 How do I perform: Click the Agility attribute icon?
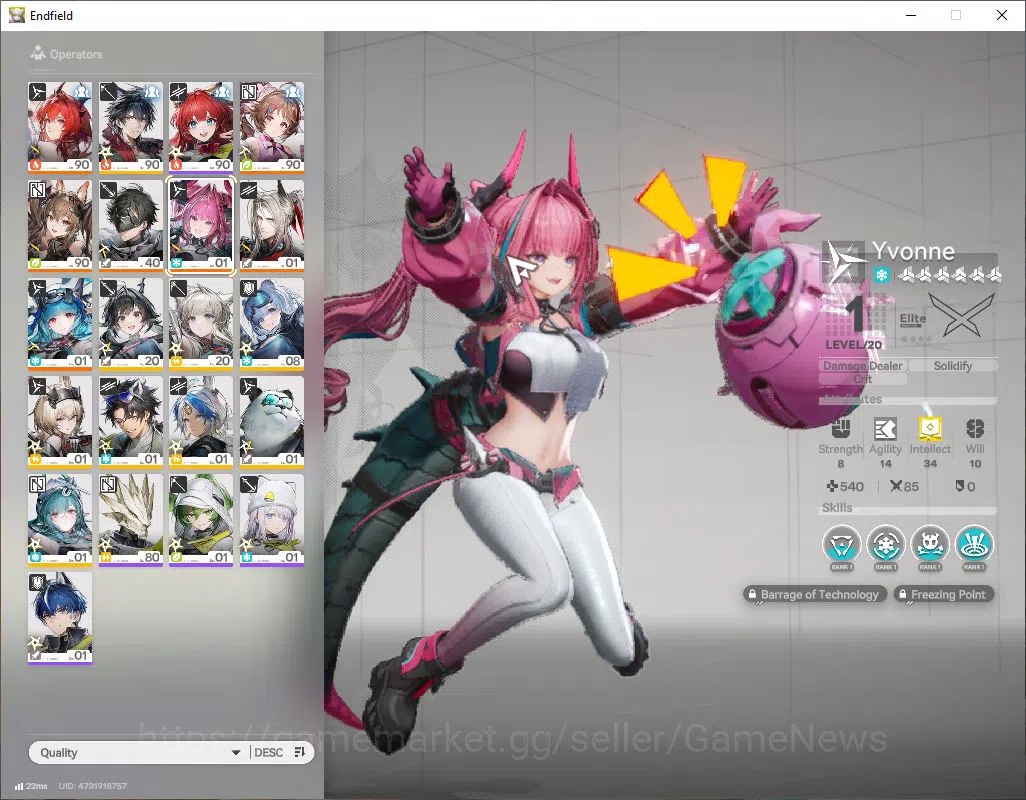coord(885,429)
